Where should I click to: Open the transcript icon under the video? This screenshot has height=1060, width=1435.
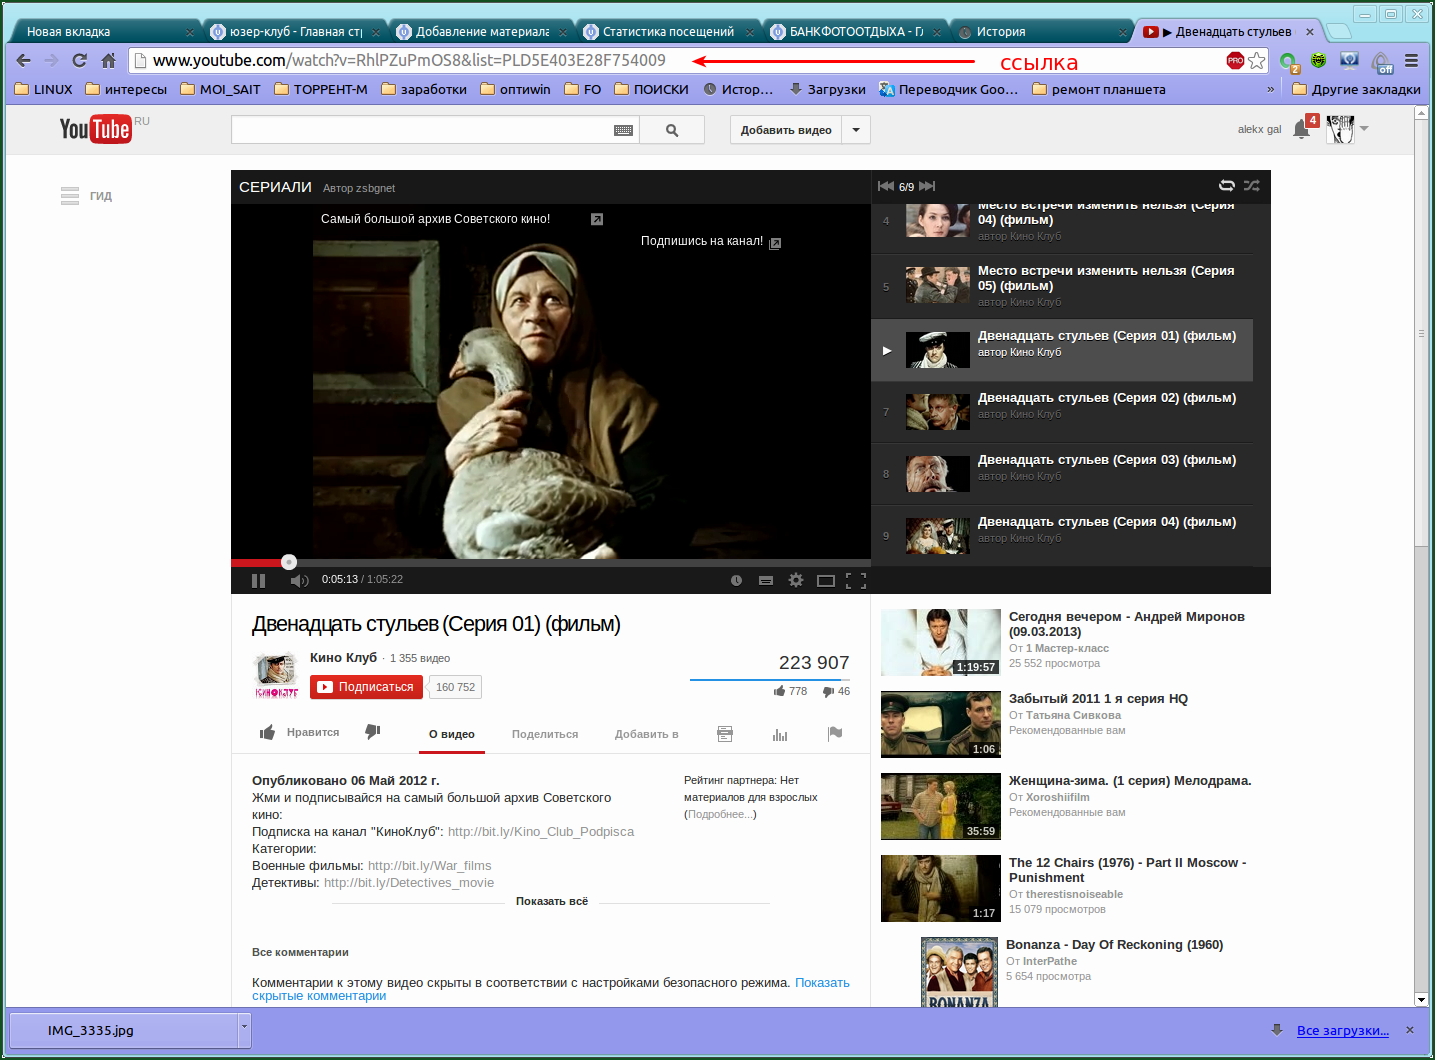(x=725, y=734)
